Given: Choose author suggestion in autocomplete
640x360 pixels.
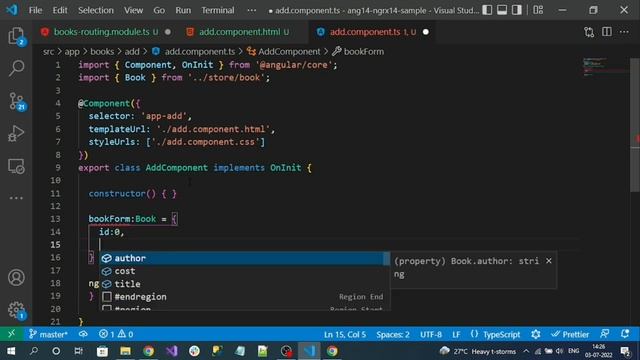Looking at the screenshot, I should pyautogui.click(x=244, y=258).
